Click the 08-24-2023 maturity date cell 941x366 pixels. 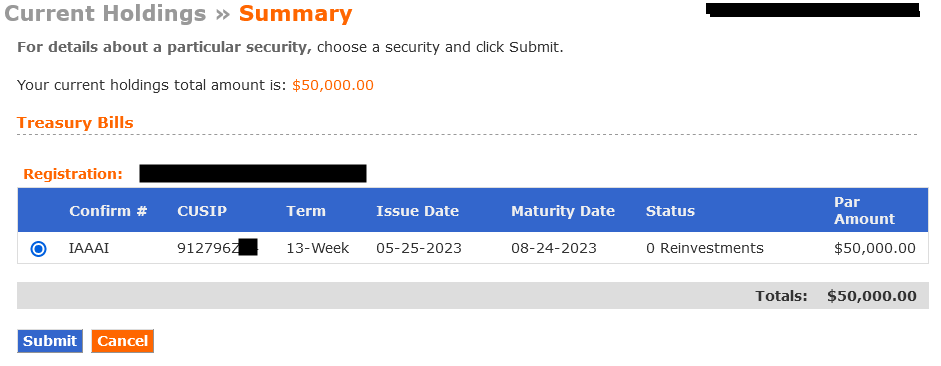[554, 248]
